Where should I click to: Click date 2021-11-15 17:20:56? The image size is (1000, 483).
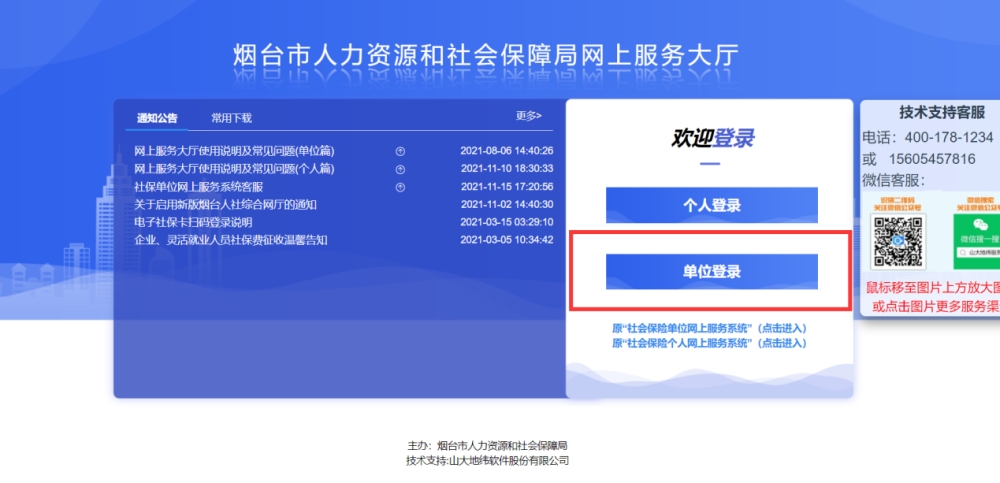pos(507,187)
